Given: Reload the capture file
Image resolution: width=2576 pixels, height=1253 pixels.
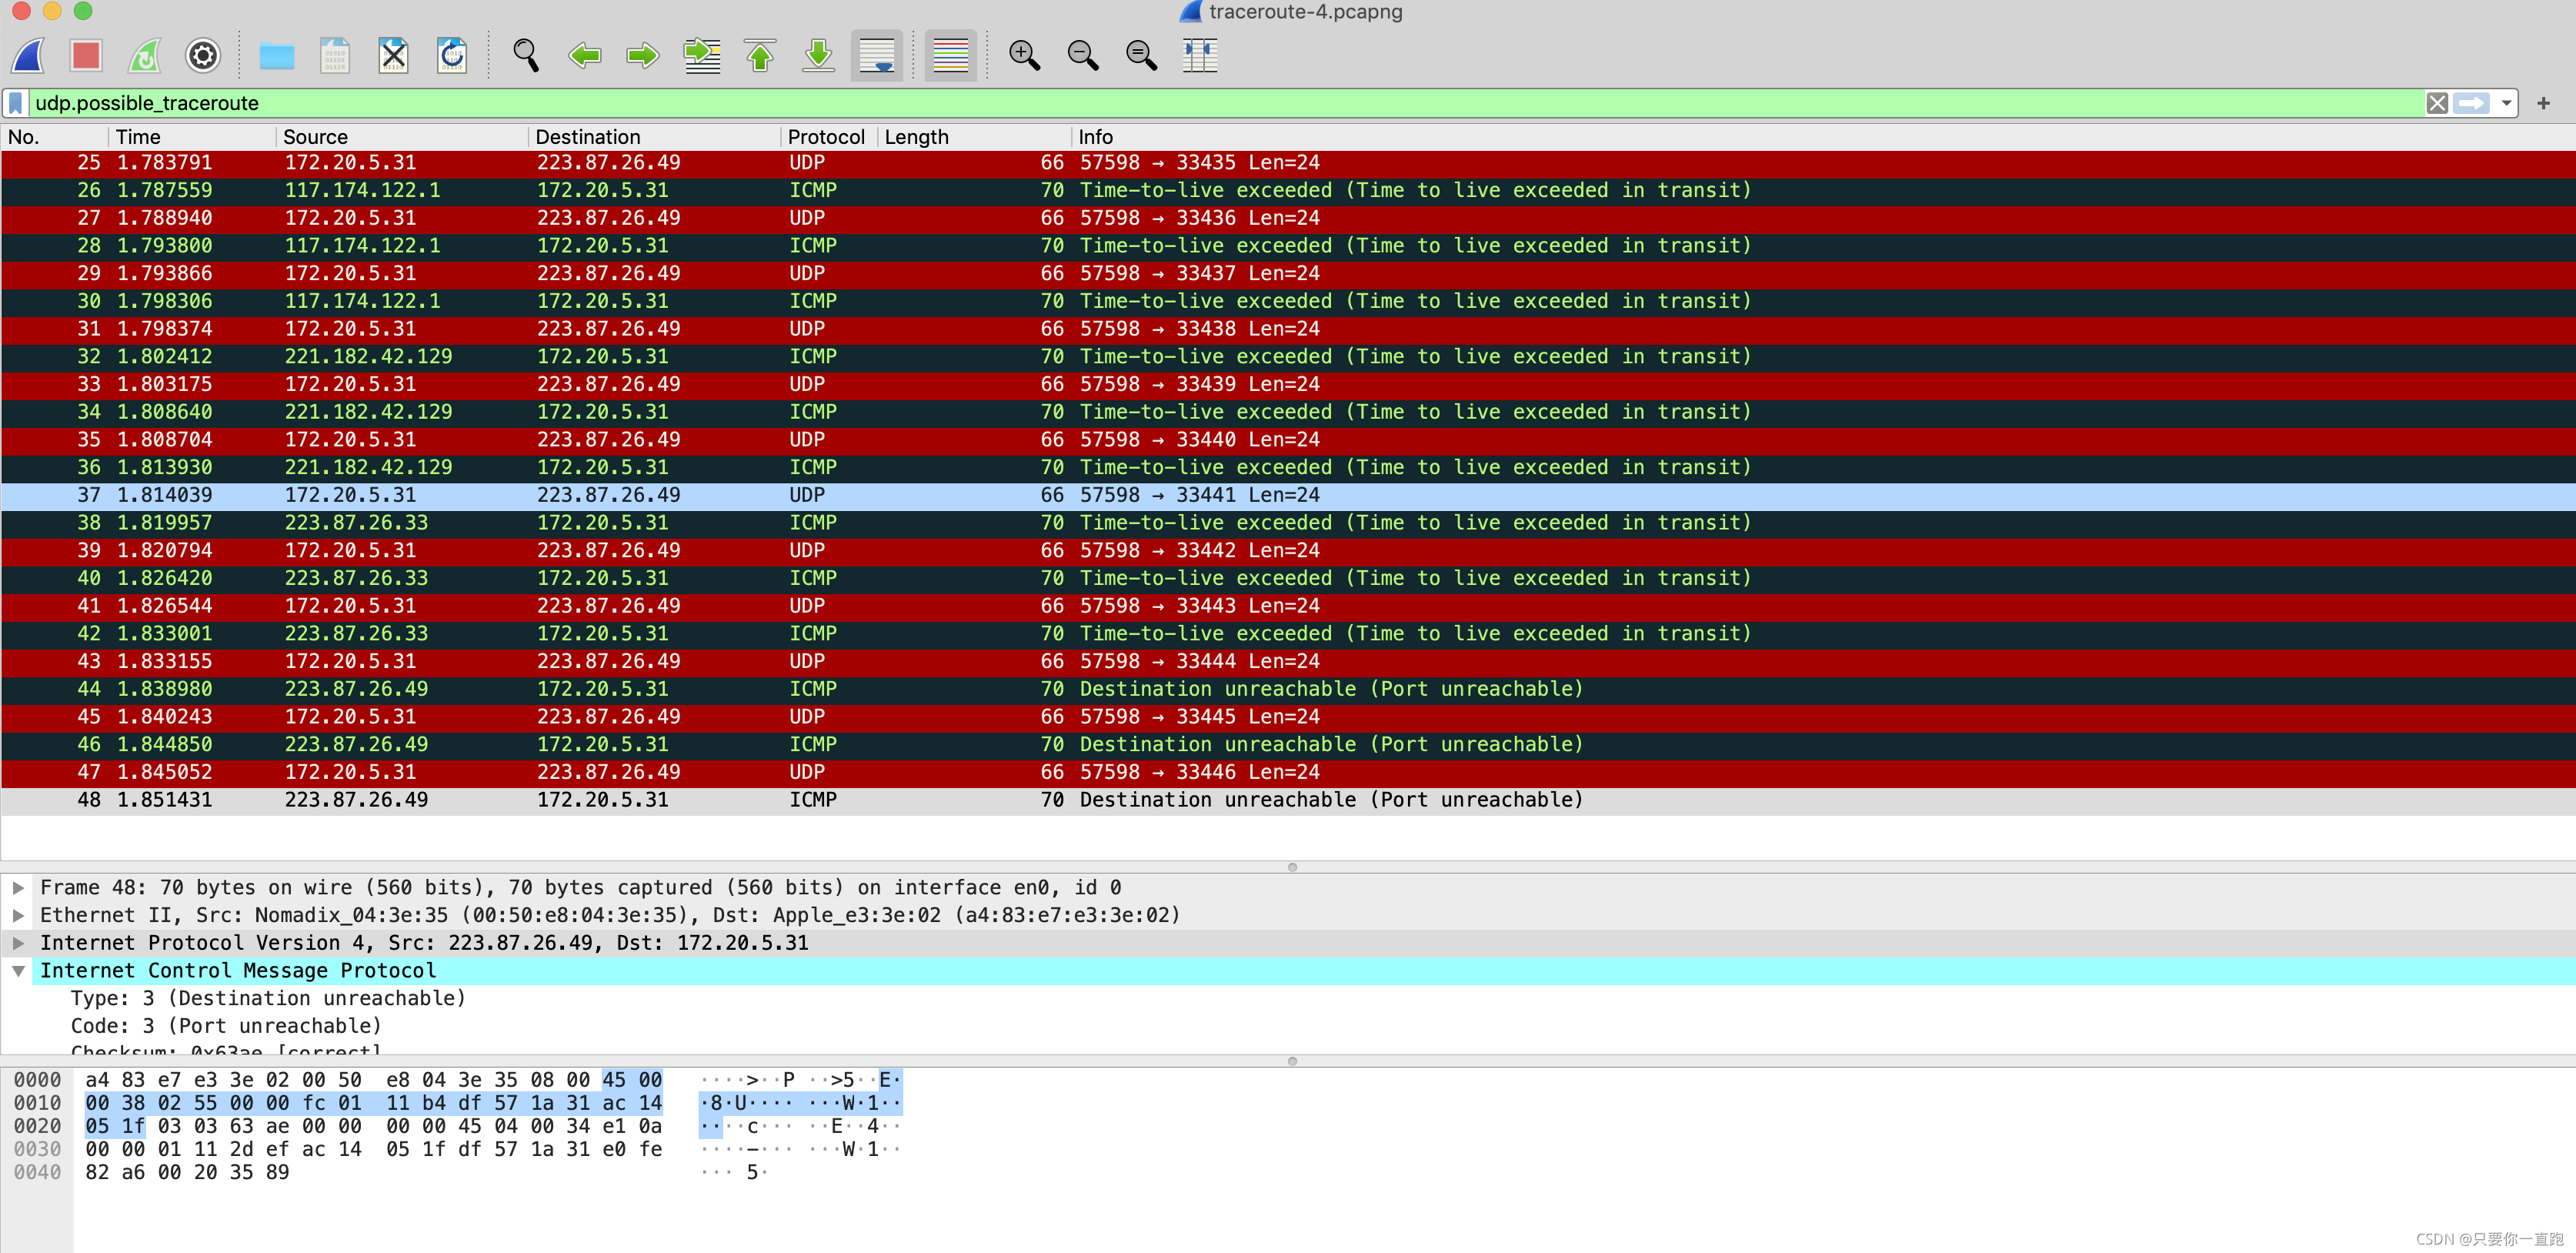Looking at the screenshot, I should (452, 55).
